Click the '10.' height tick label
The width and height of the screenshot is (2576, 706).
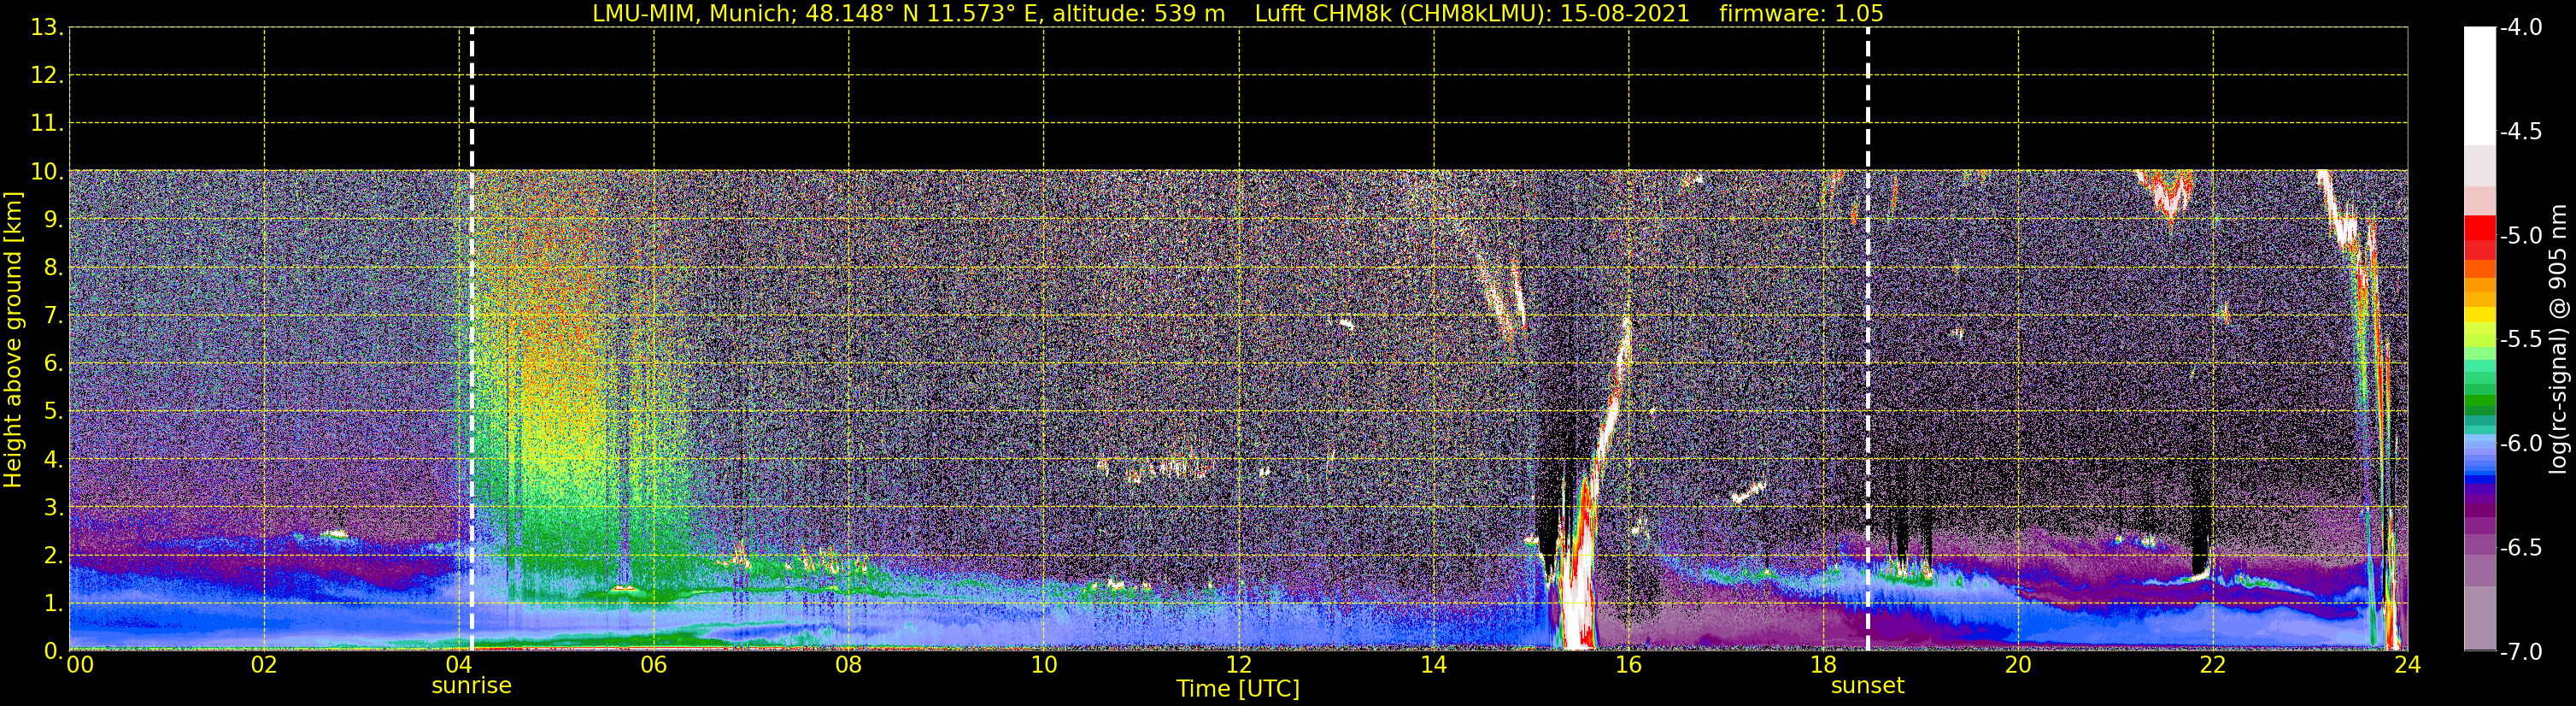coord(47,172)
